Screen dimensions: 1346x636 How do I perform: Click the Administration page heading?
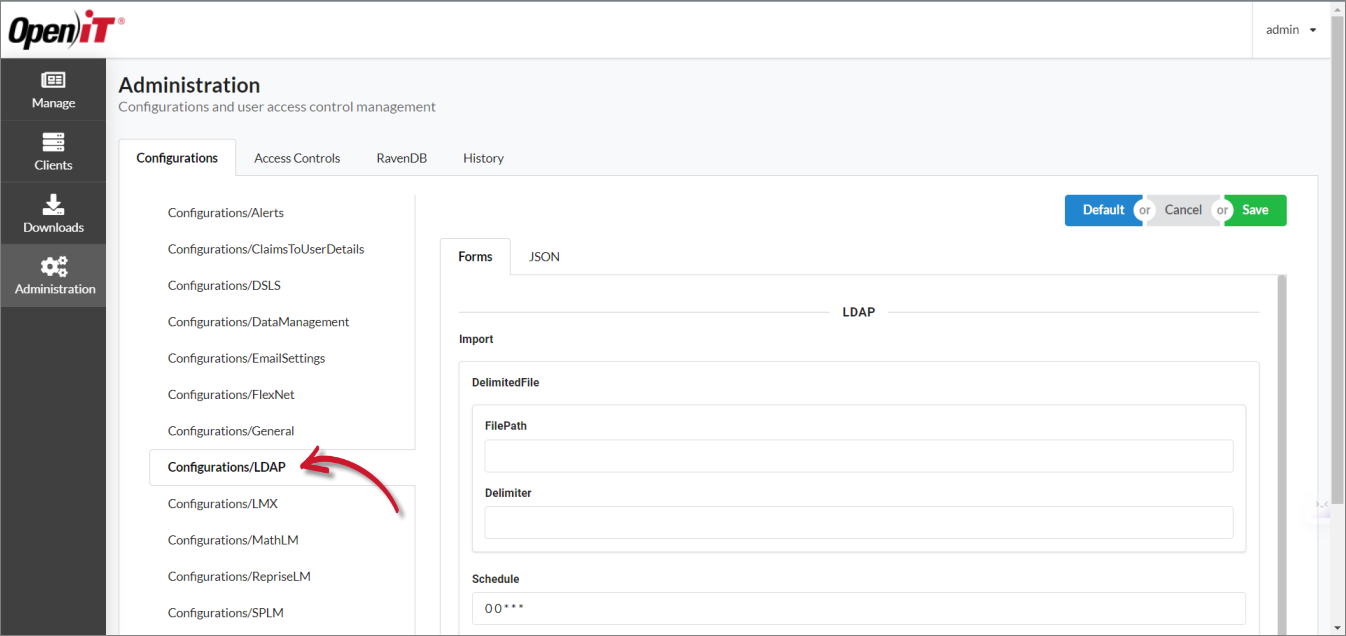(x=189, y=85)
